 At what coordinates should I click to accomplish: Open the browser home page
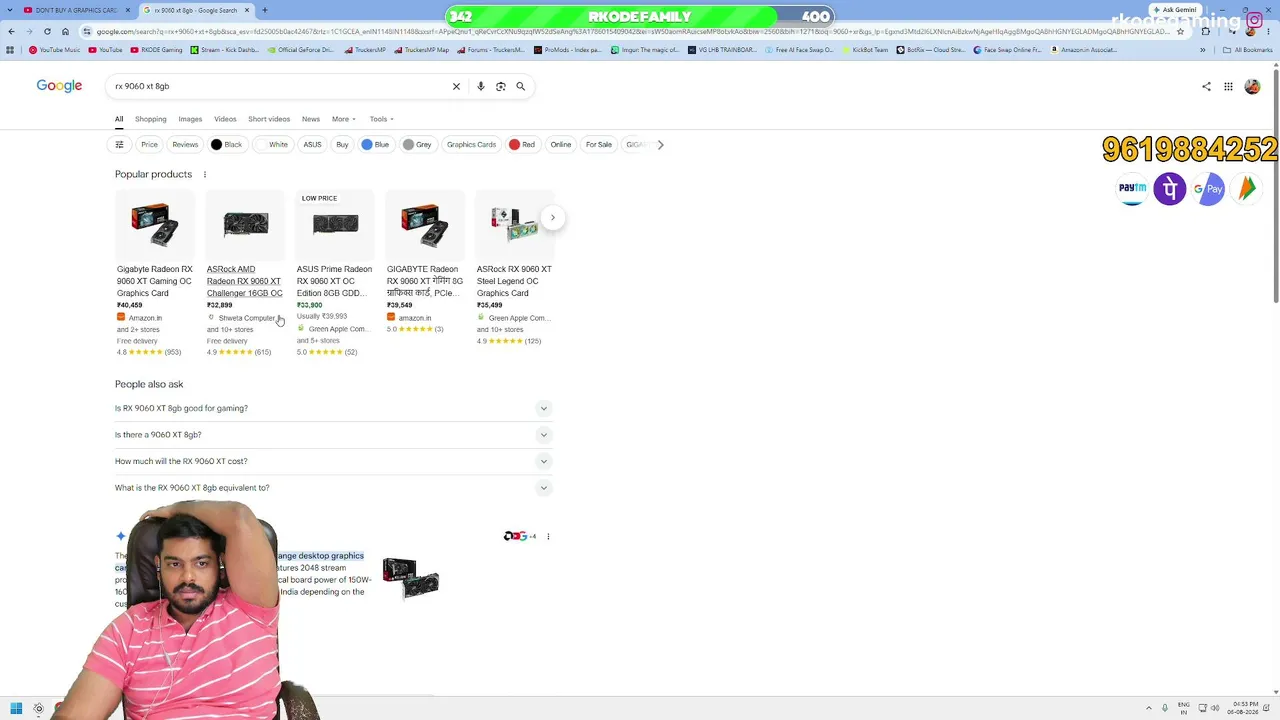[65, 31]
